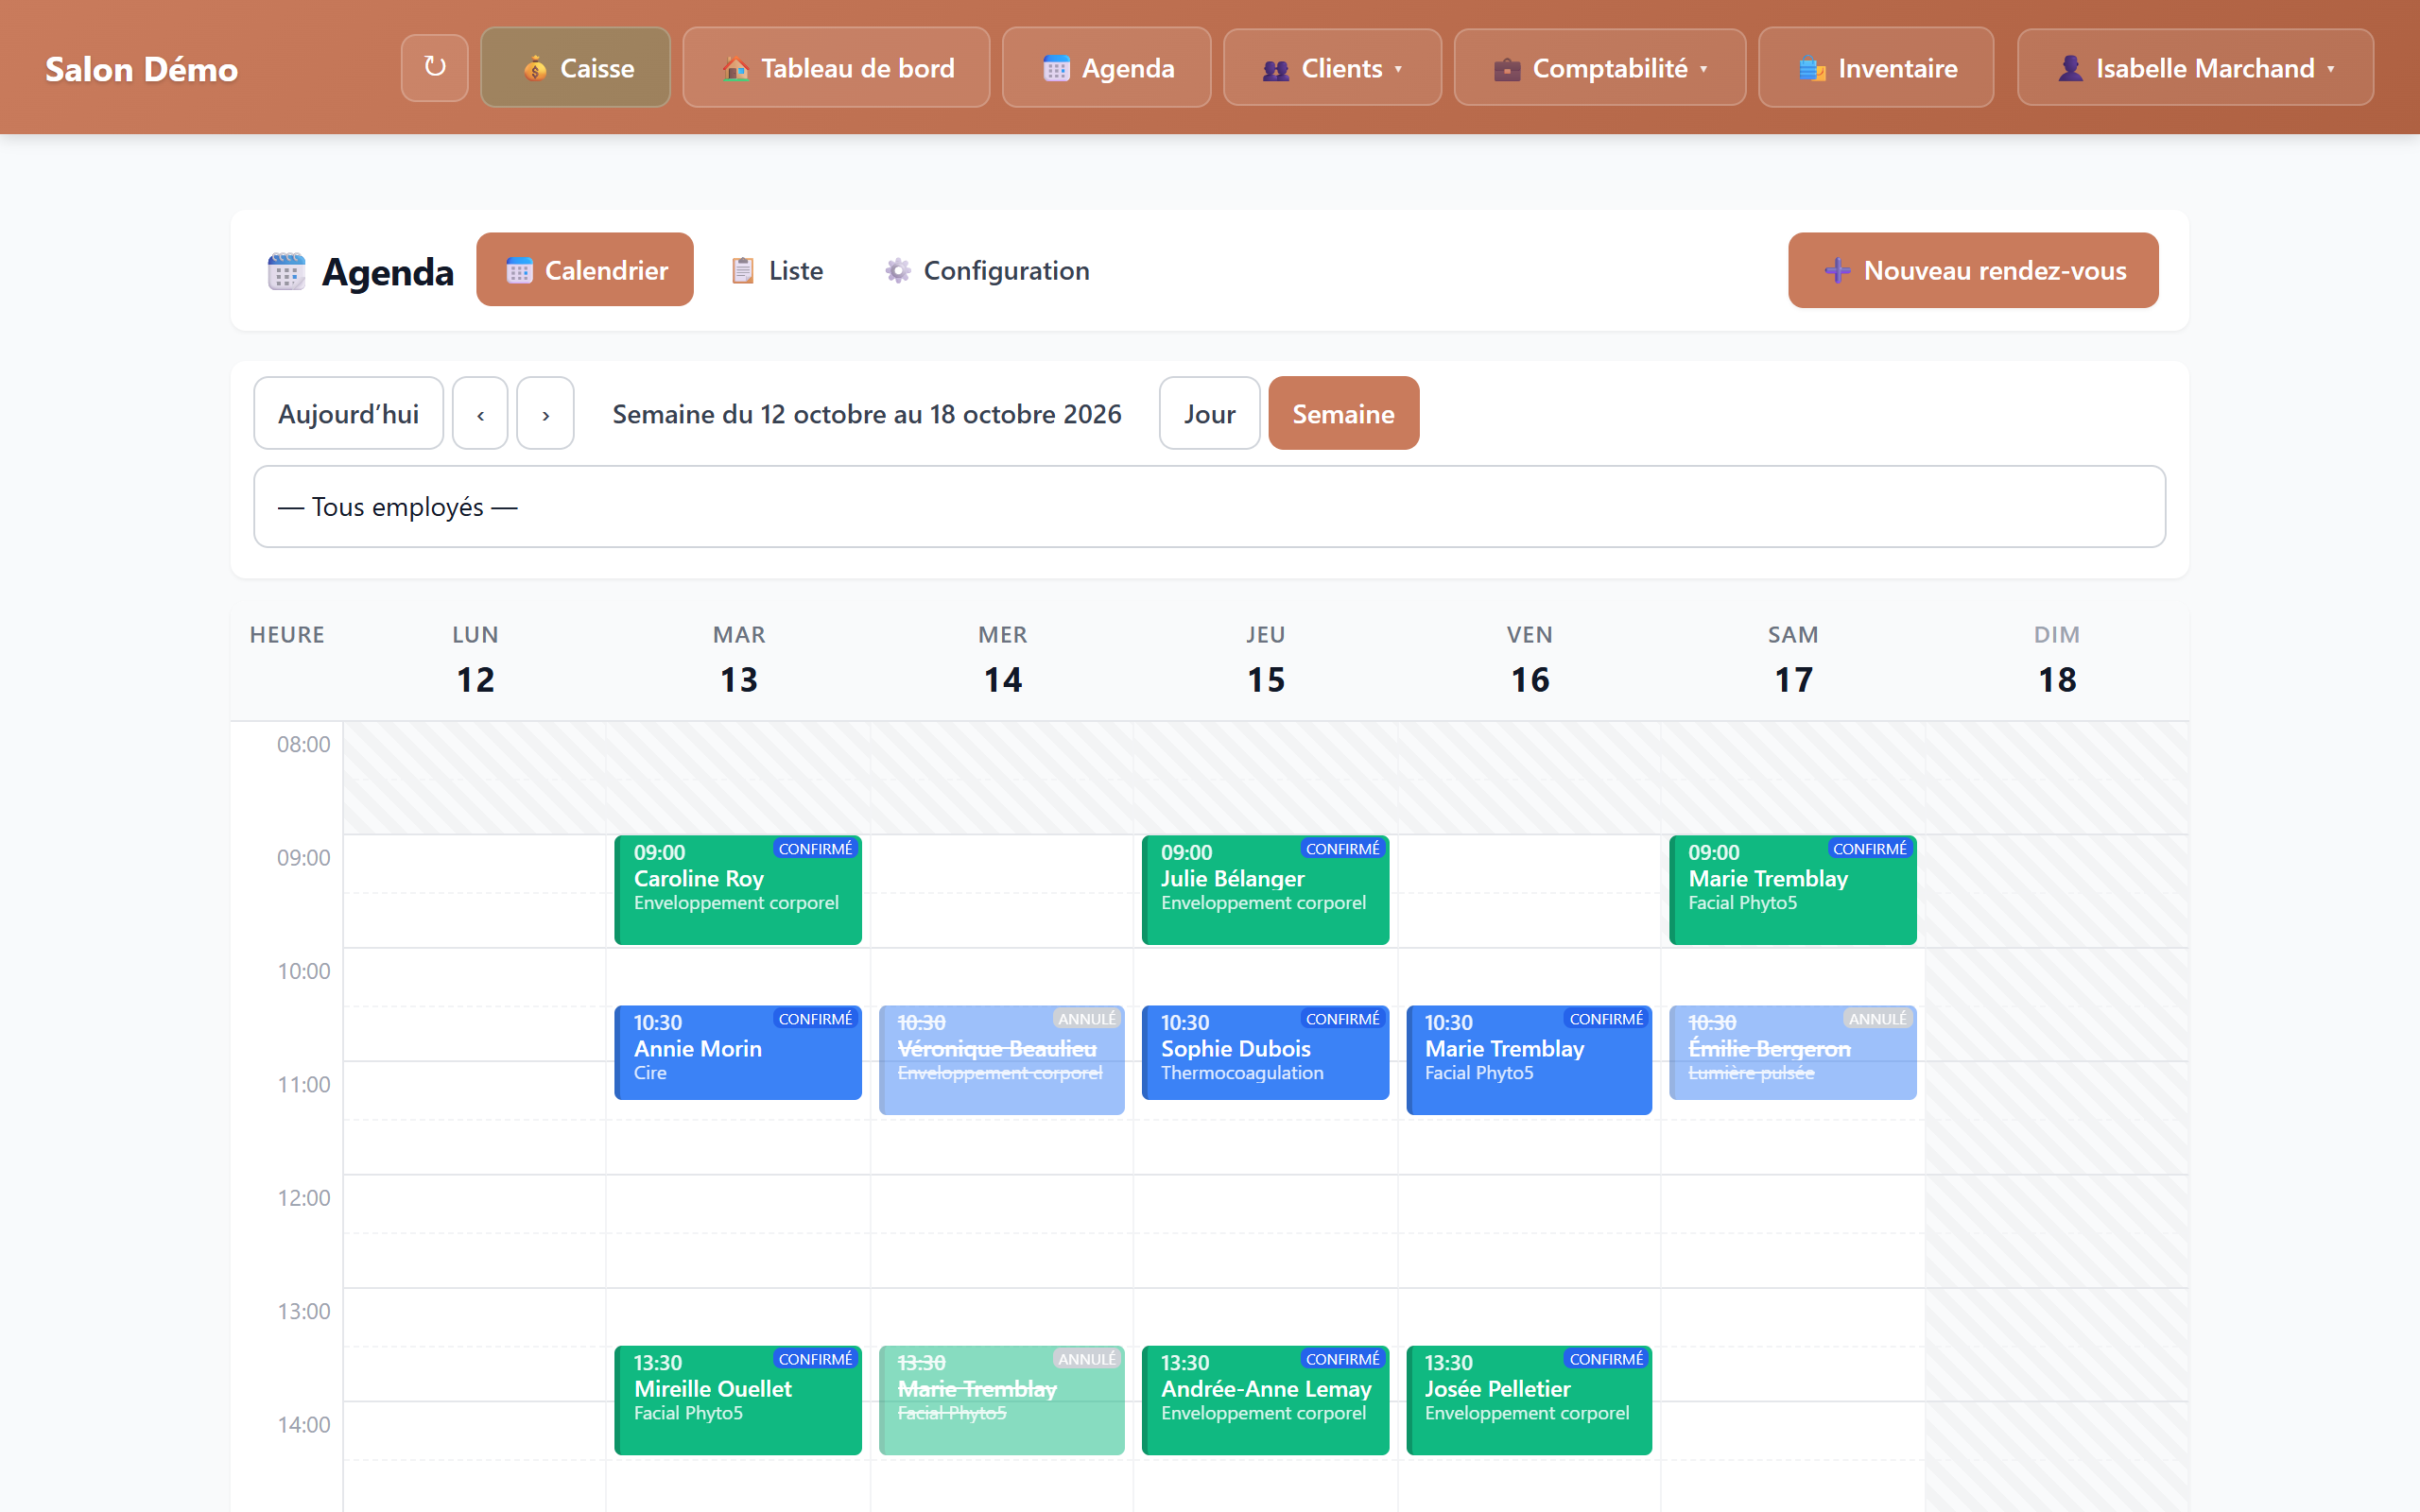Viewport: 2420px width, 1512px height.
Task: Click the large Agenda heading calendar icon
Action: [286, 271]
